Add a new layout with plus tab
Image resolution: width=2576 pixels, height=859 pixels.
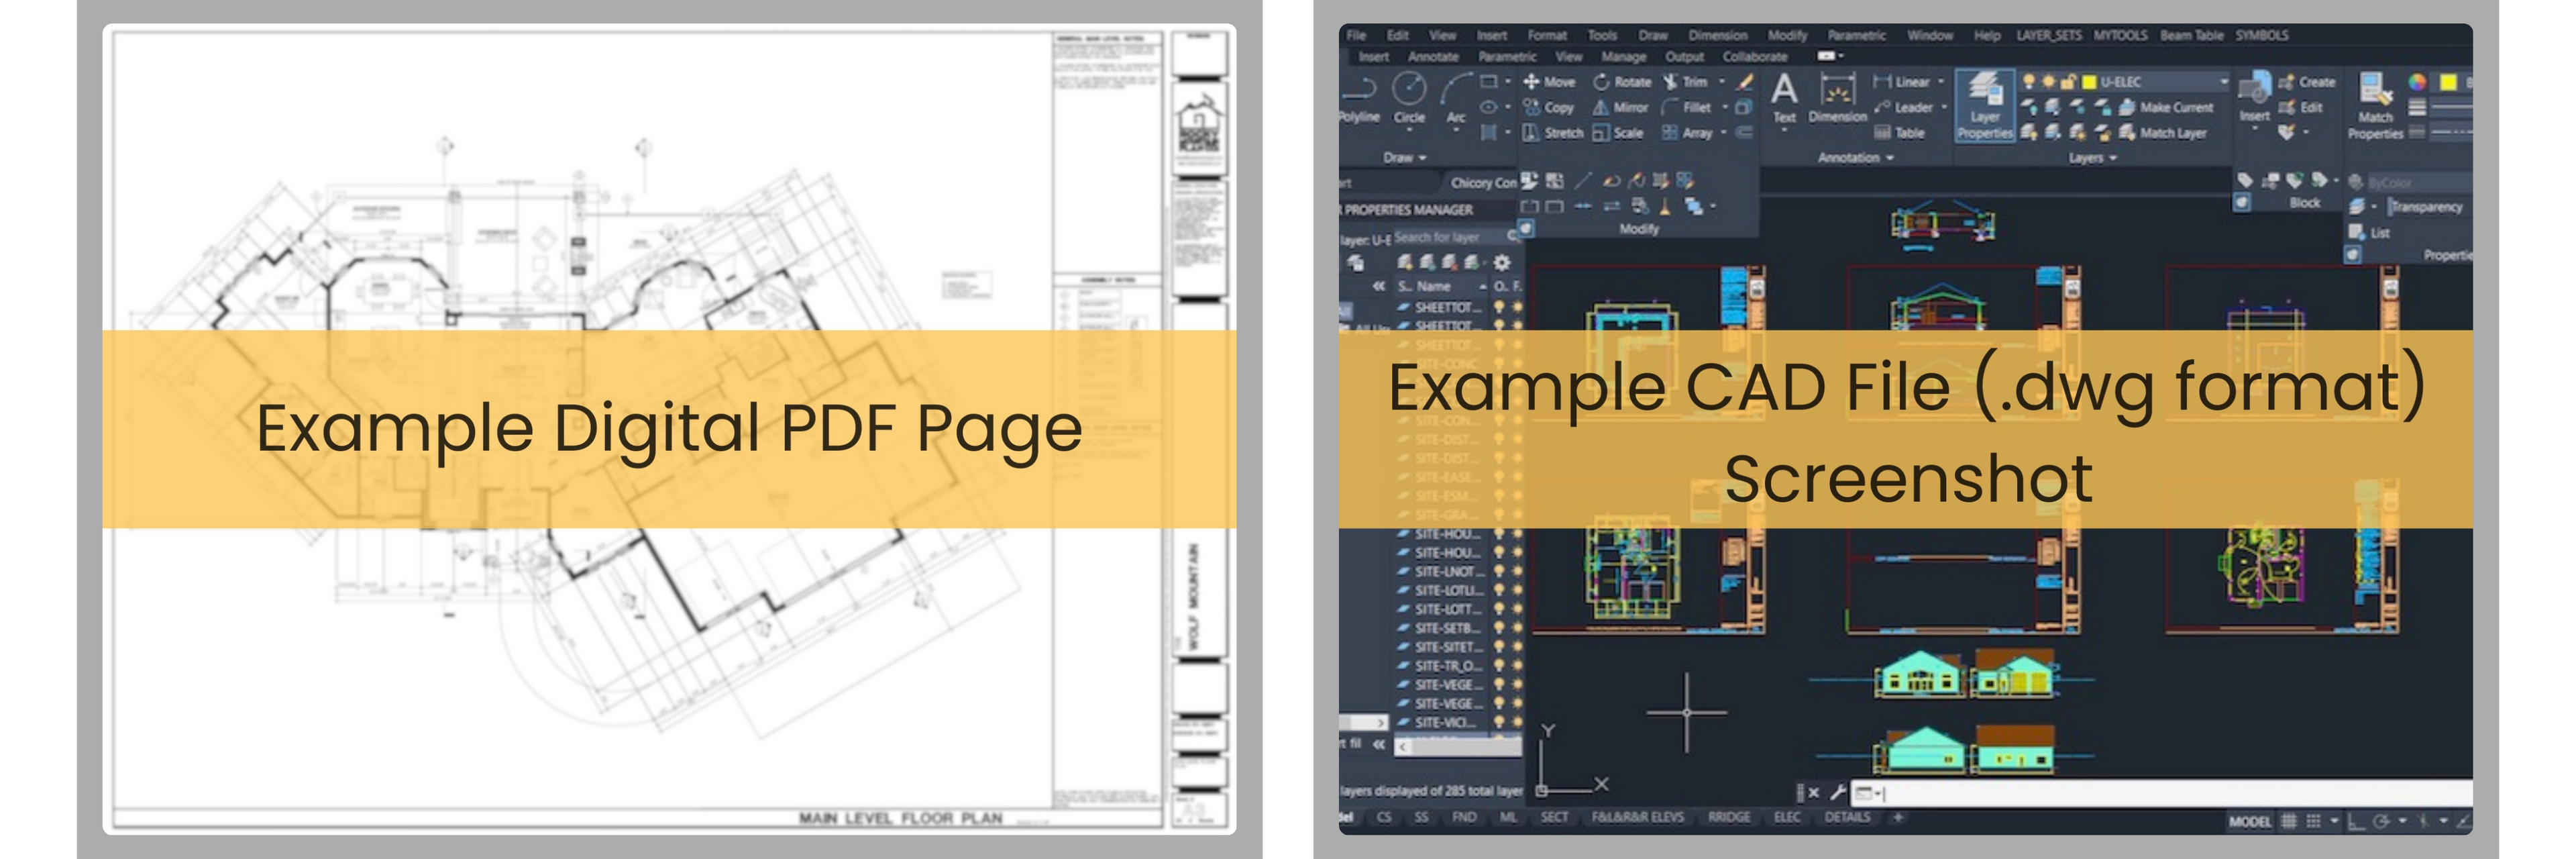pos(1897,818)
